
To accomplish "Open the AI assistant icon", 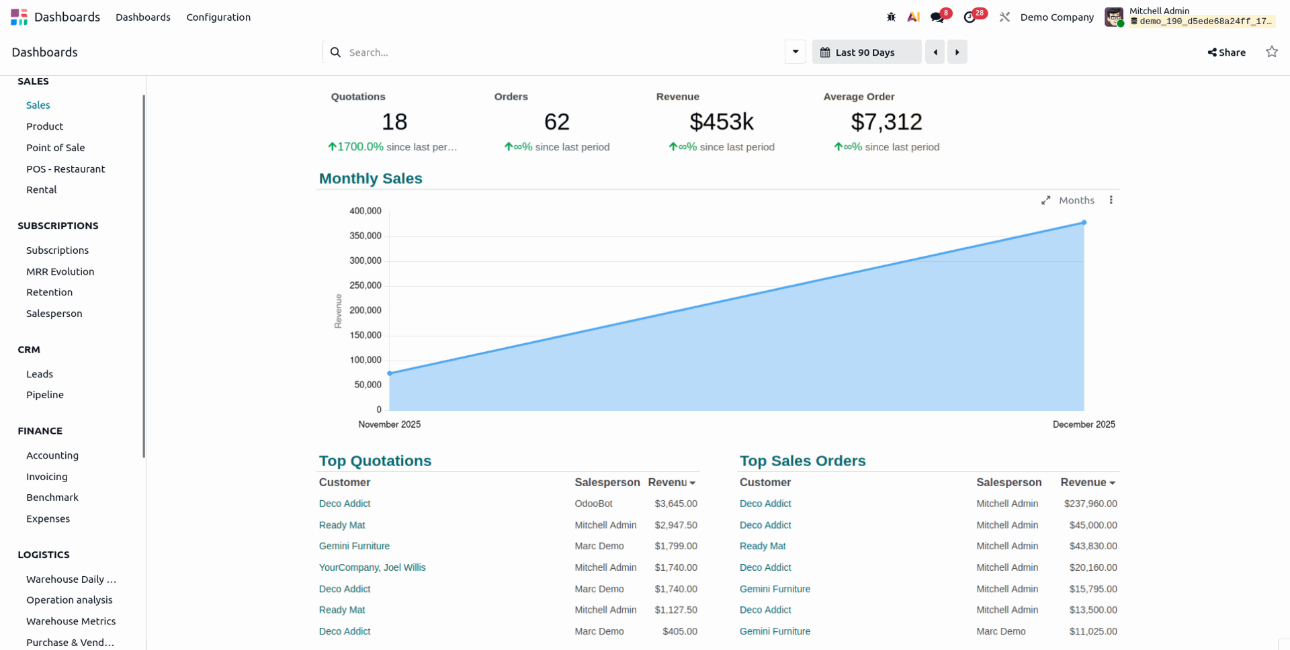I will coord(913,17).
